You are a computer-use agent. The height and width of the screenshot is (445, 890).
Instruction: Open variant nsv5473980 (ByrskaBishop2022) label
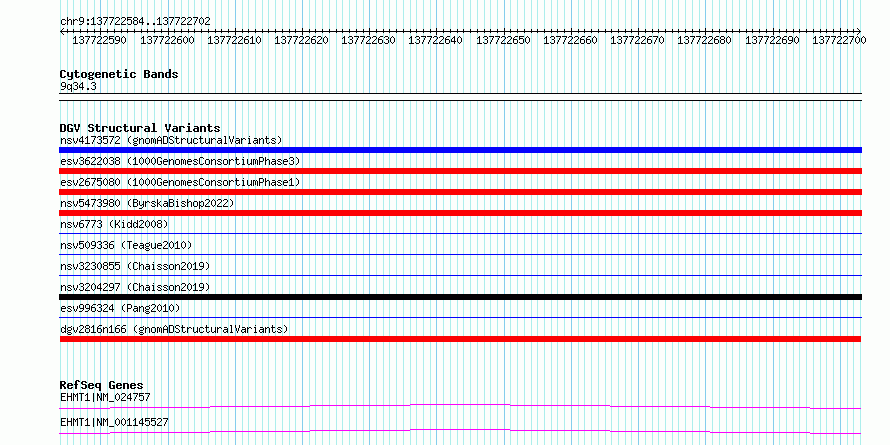(147, 203)
